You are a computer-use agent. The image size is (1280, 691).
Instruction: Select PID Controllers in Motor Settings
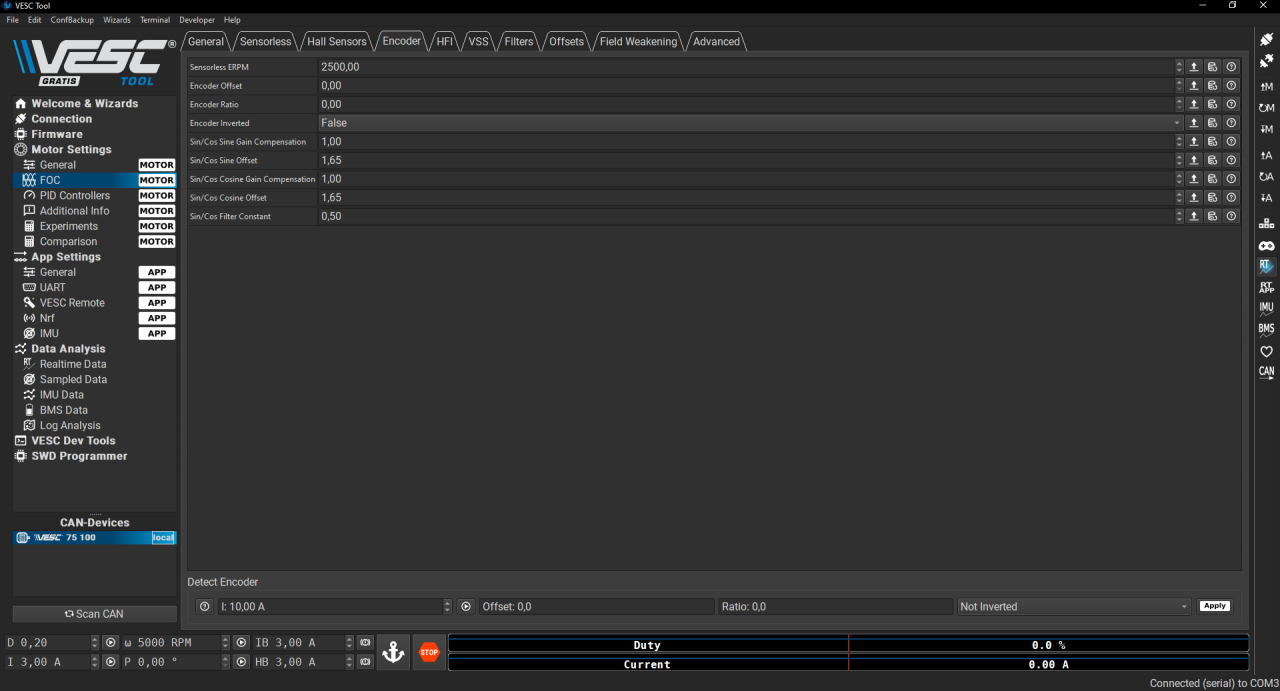click(75, 196)
